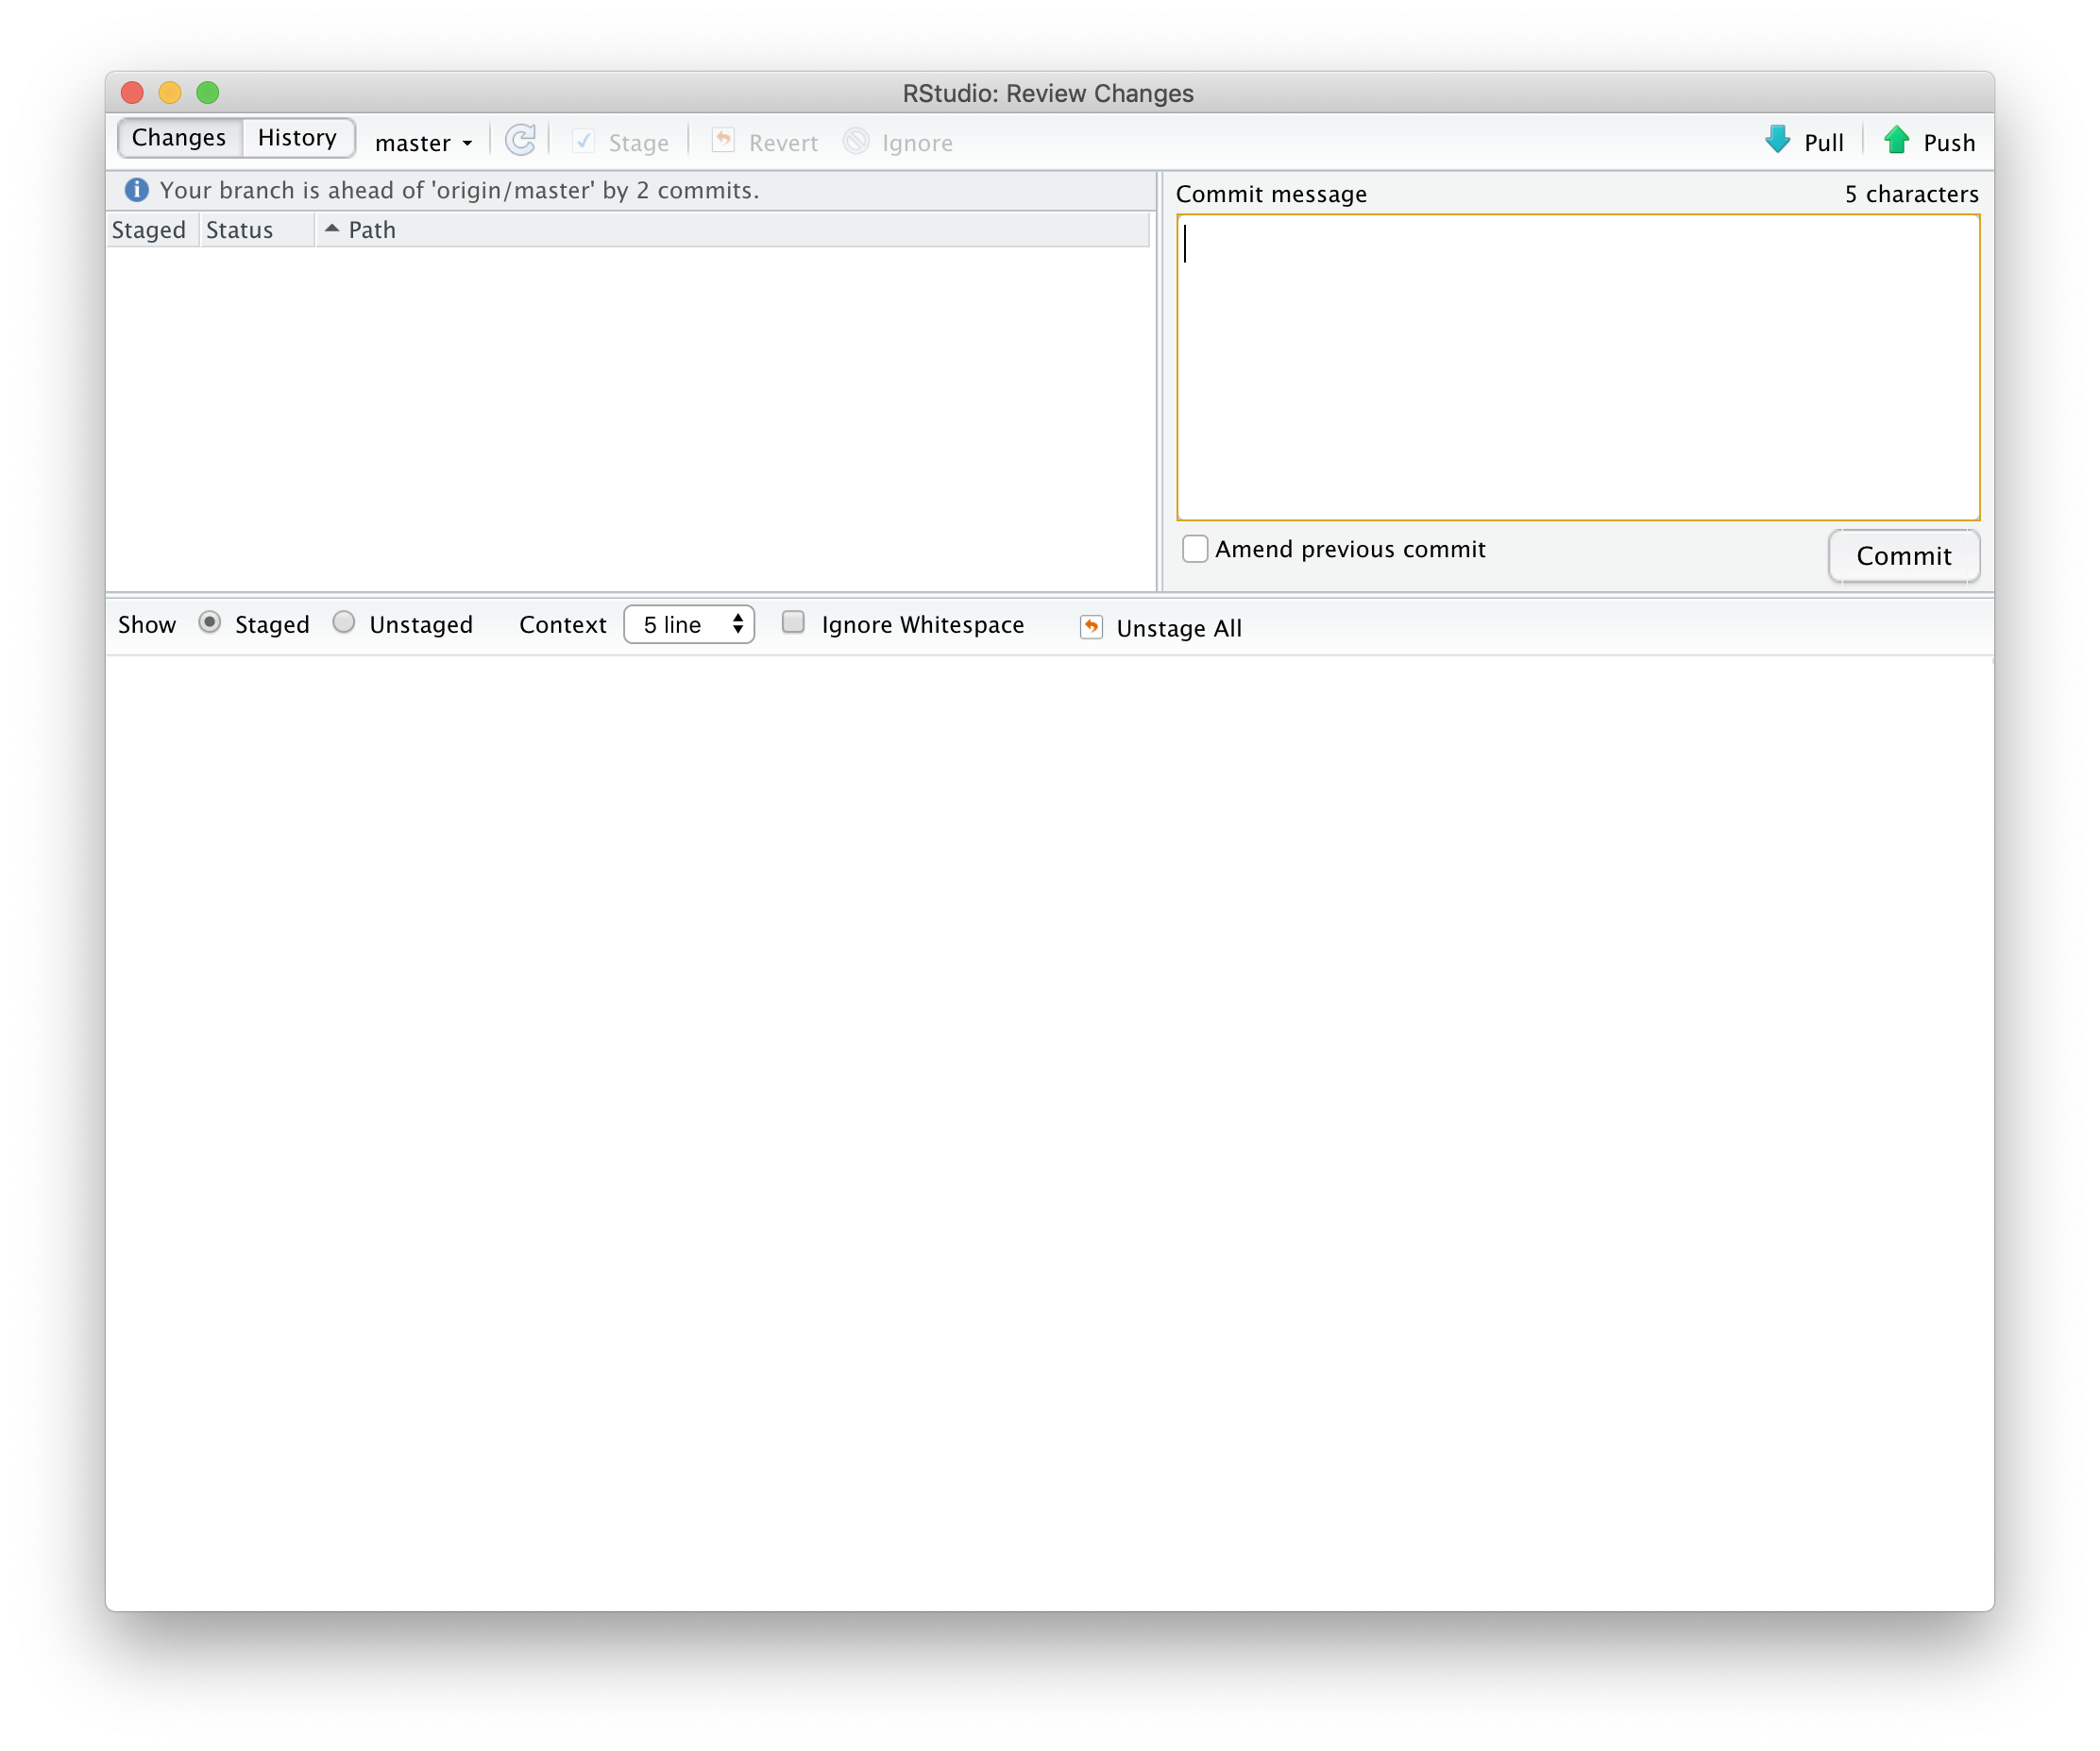The height and width of the screenshot is (1751, 2100).
Task: Push commits with the green arrow icon
Action: [1896, 140]
